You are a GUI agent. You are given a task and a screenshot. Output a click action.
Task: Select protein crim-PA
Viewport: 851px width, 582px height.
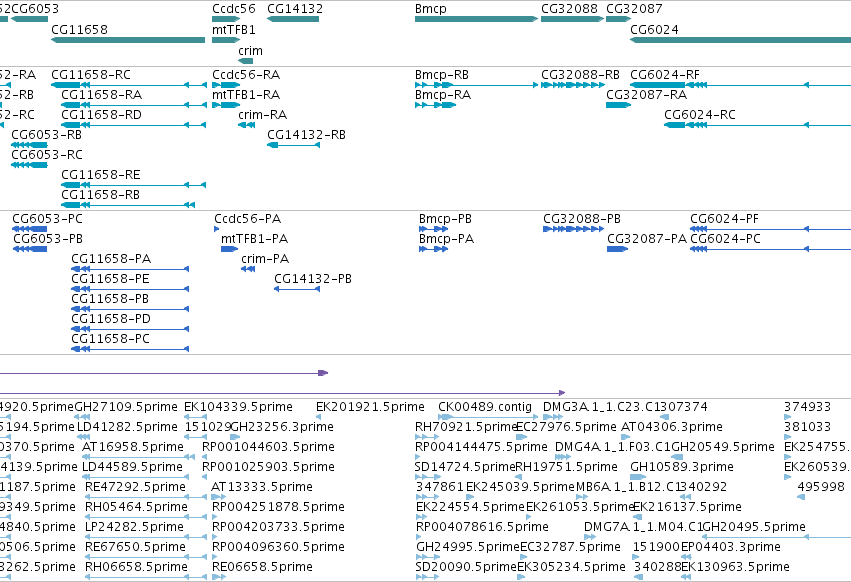[248, 269]
